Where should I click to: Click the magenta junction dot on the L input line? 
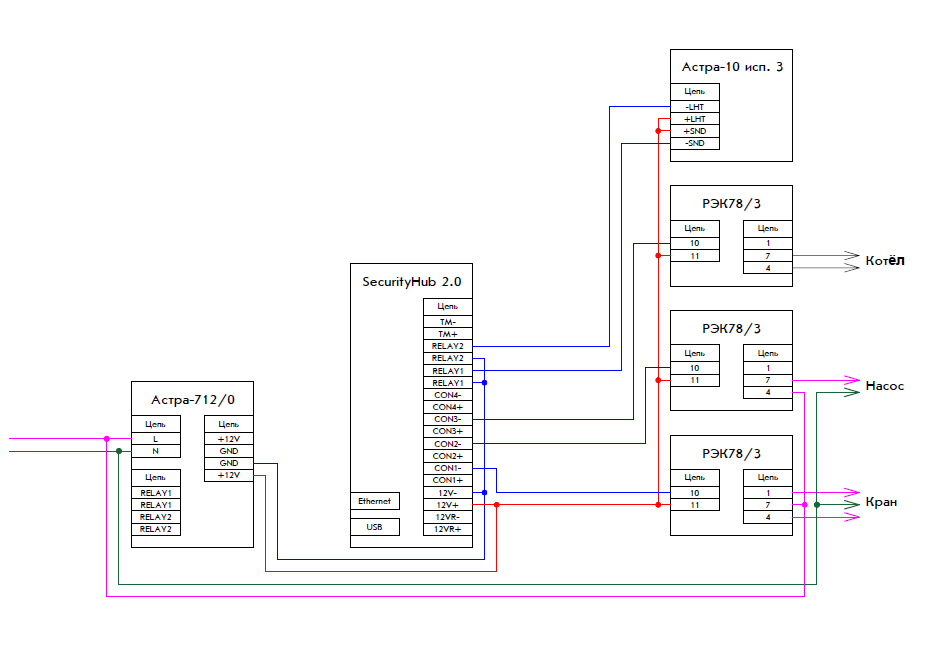point(107,438)
